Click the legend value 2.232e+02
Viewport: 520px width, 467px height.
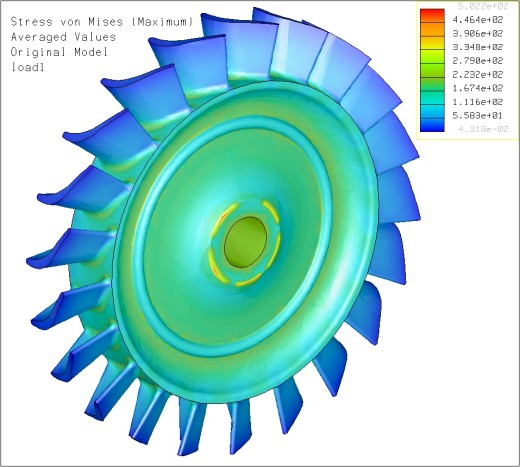click(477, 75)
